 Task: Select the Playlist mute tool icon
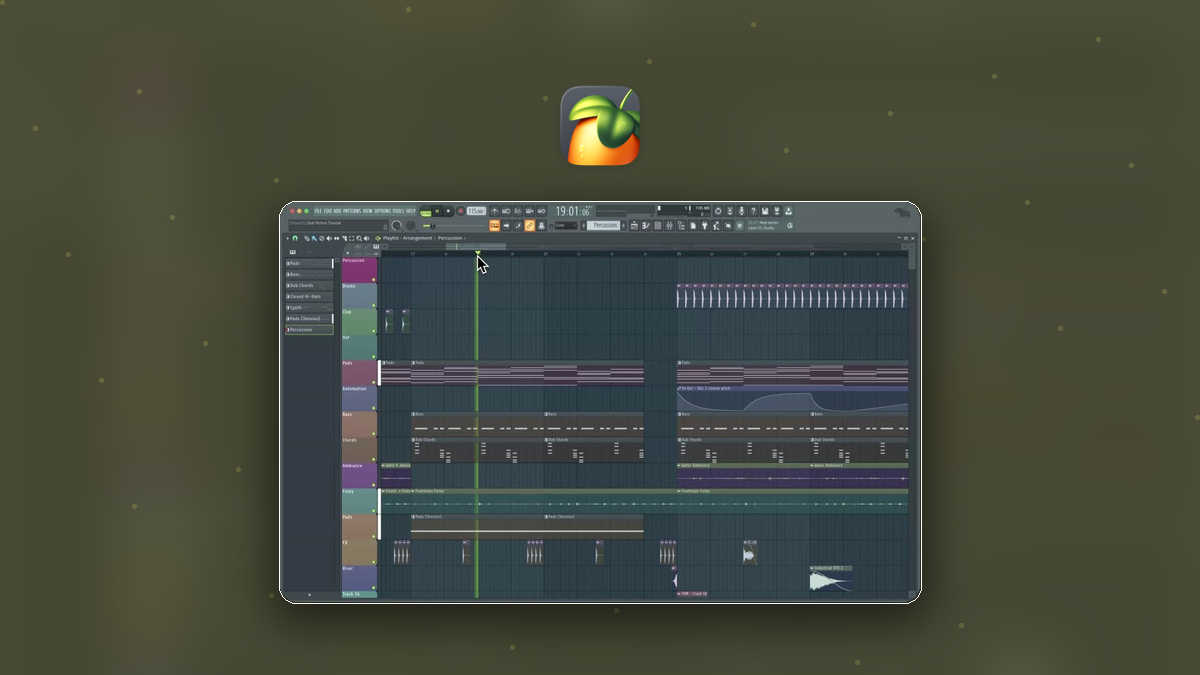pyautogui.click(x=329, y=238)
